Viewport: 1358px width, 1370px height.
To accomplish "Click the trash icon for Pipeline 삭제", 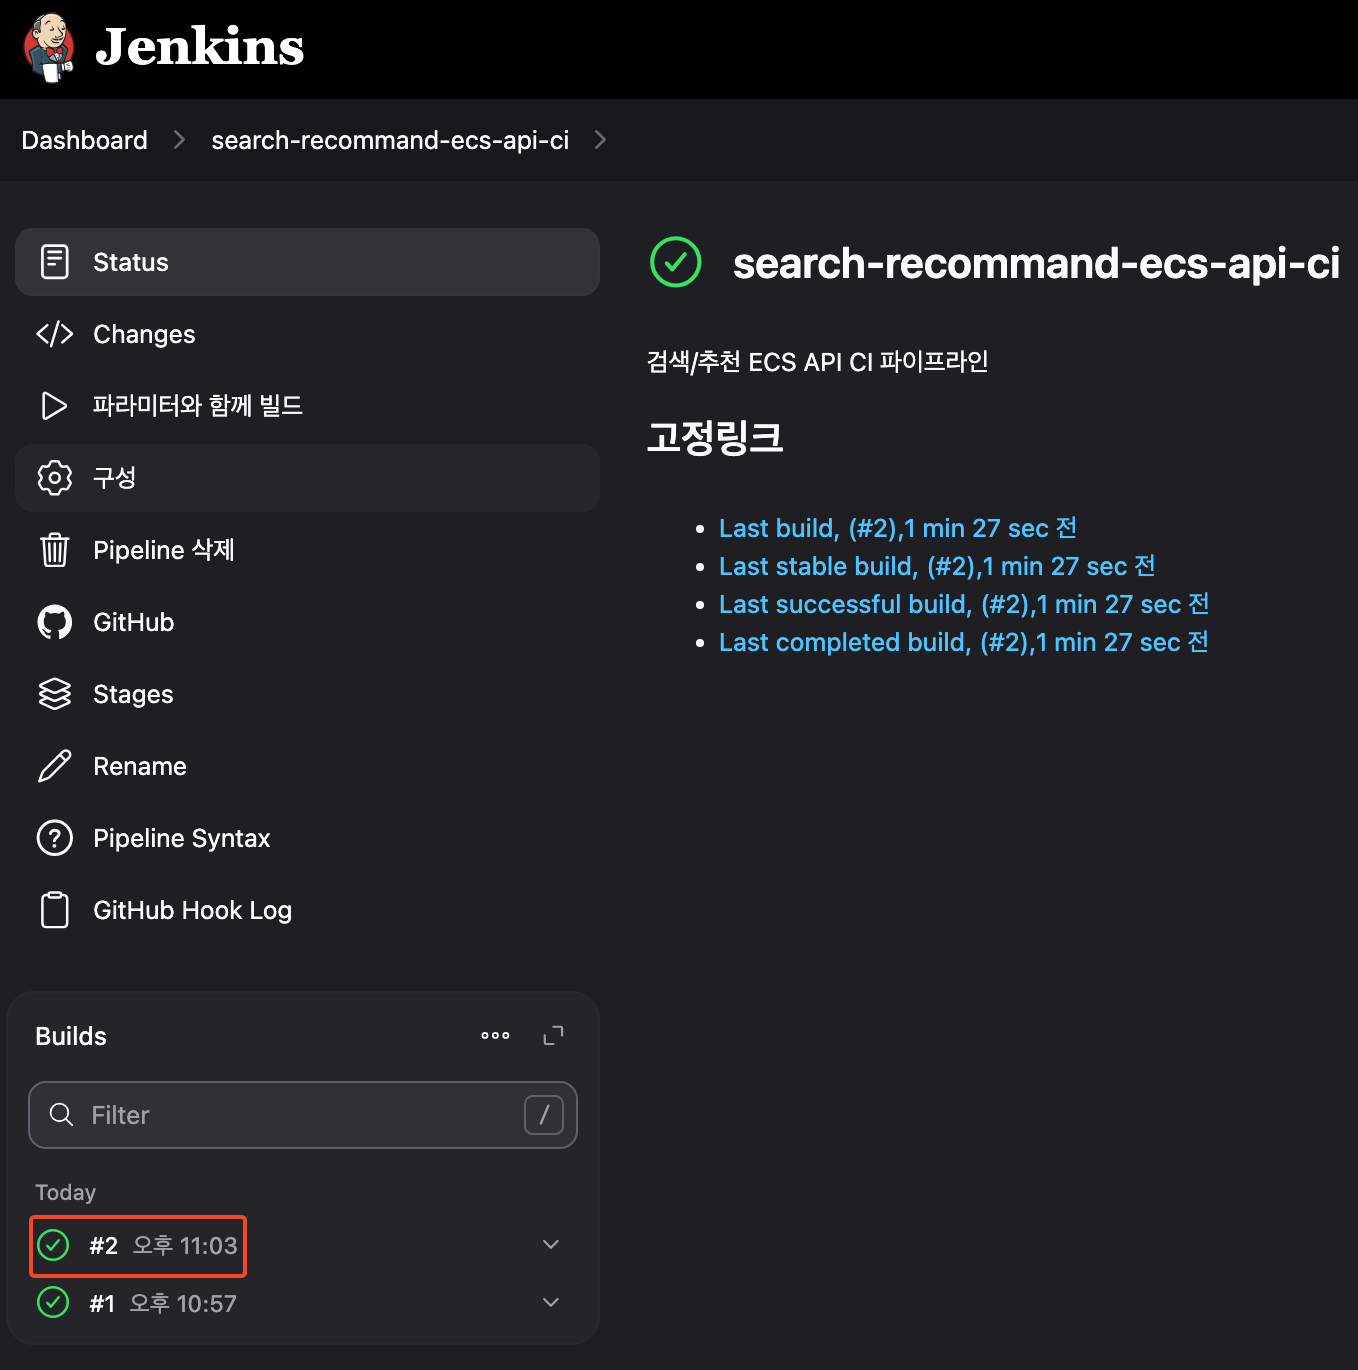I will tap(55, 550).
